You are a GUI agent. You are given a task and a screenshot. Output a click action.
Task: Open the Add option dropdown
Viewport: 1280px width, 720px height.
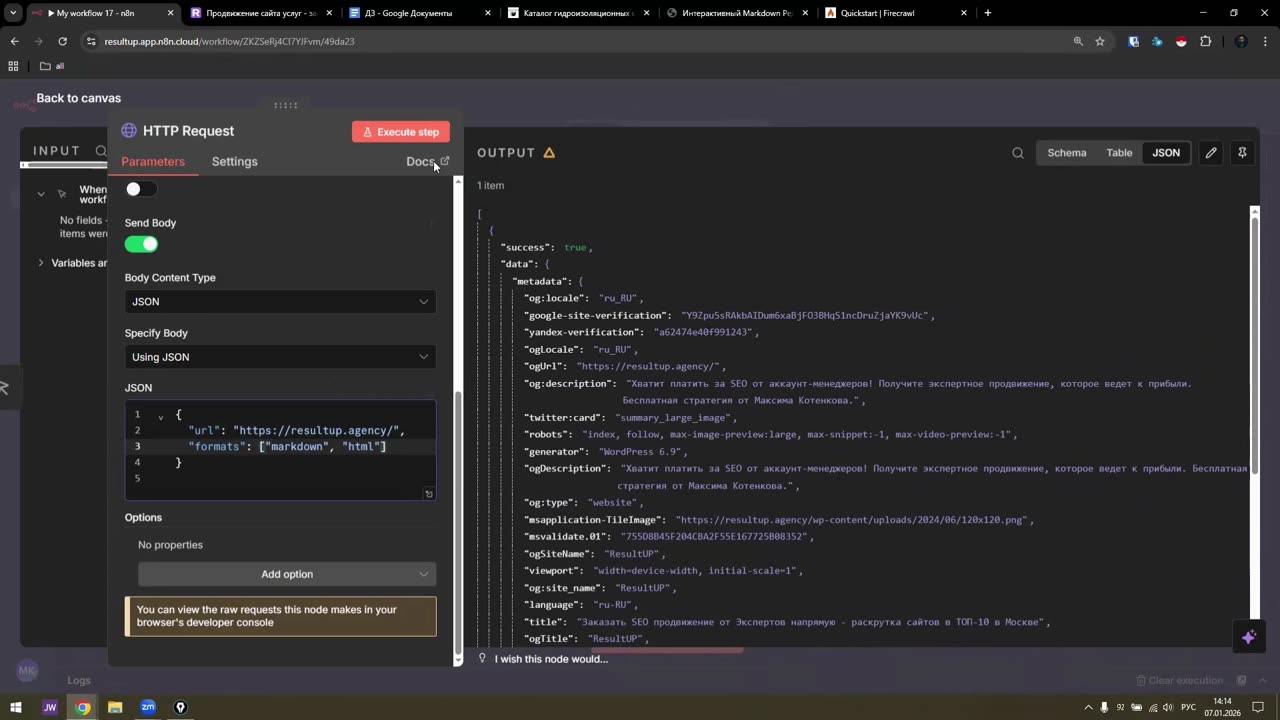[x=287, y=574]
